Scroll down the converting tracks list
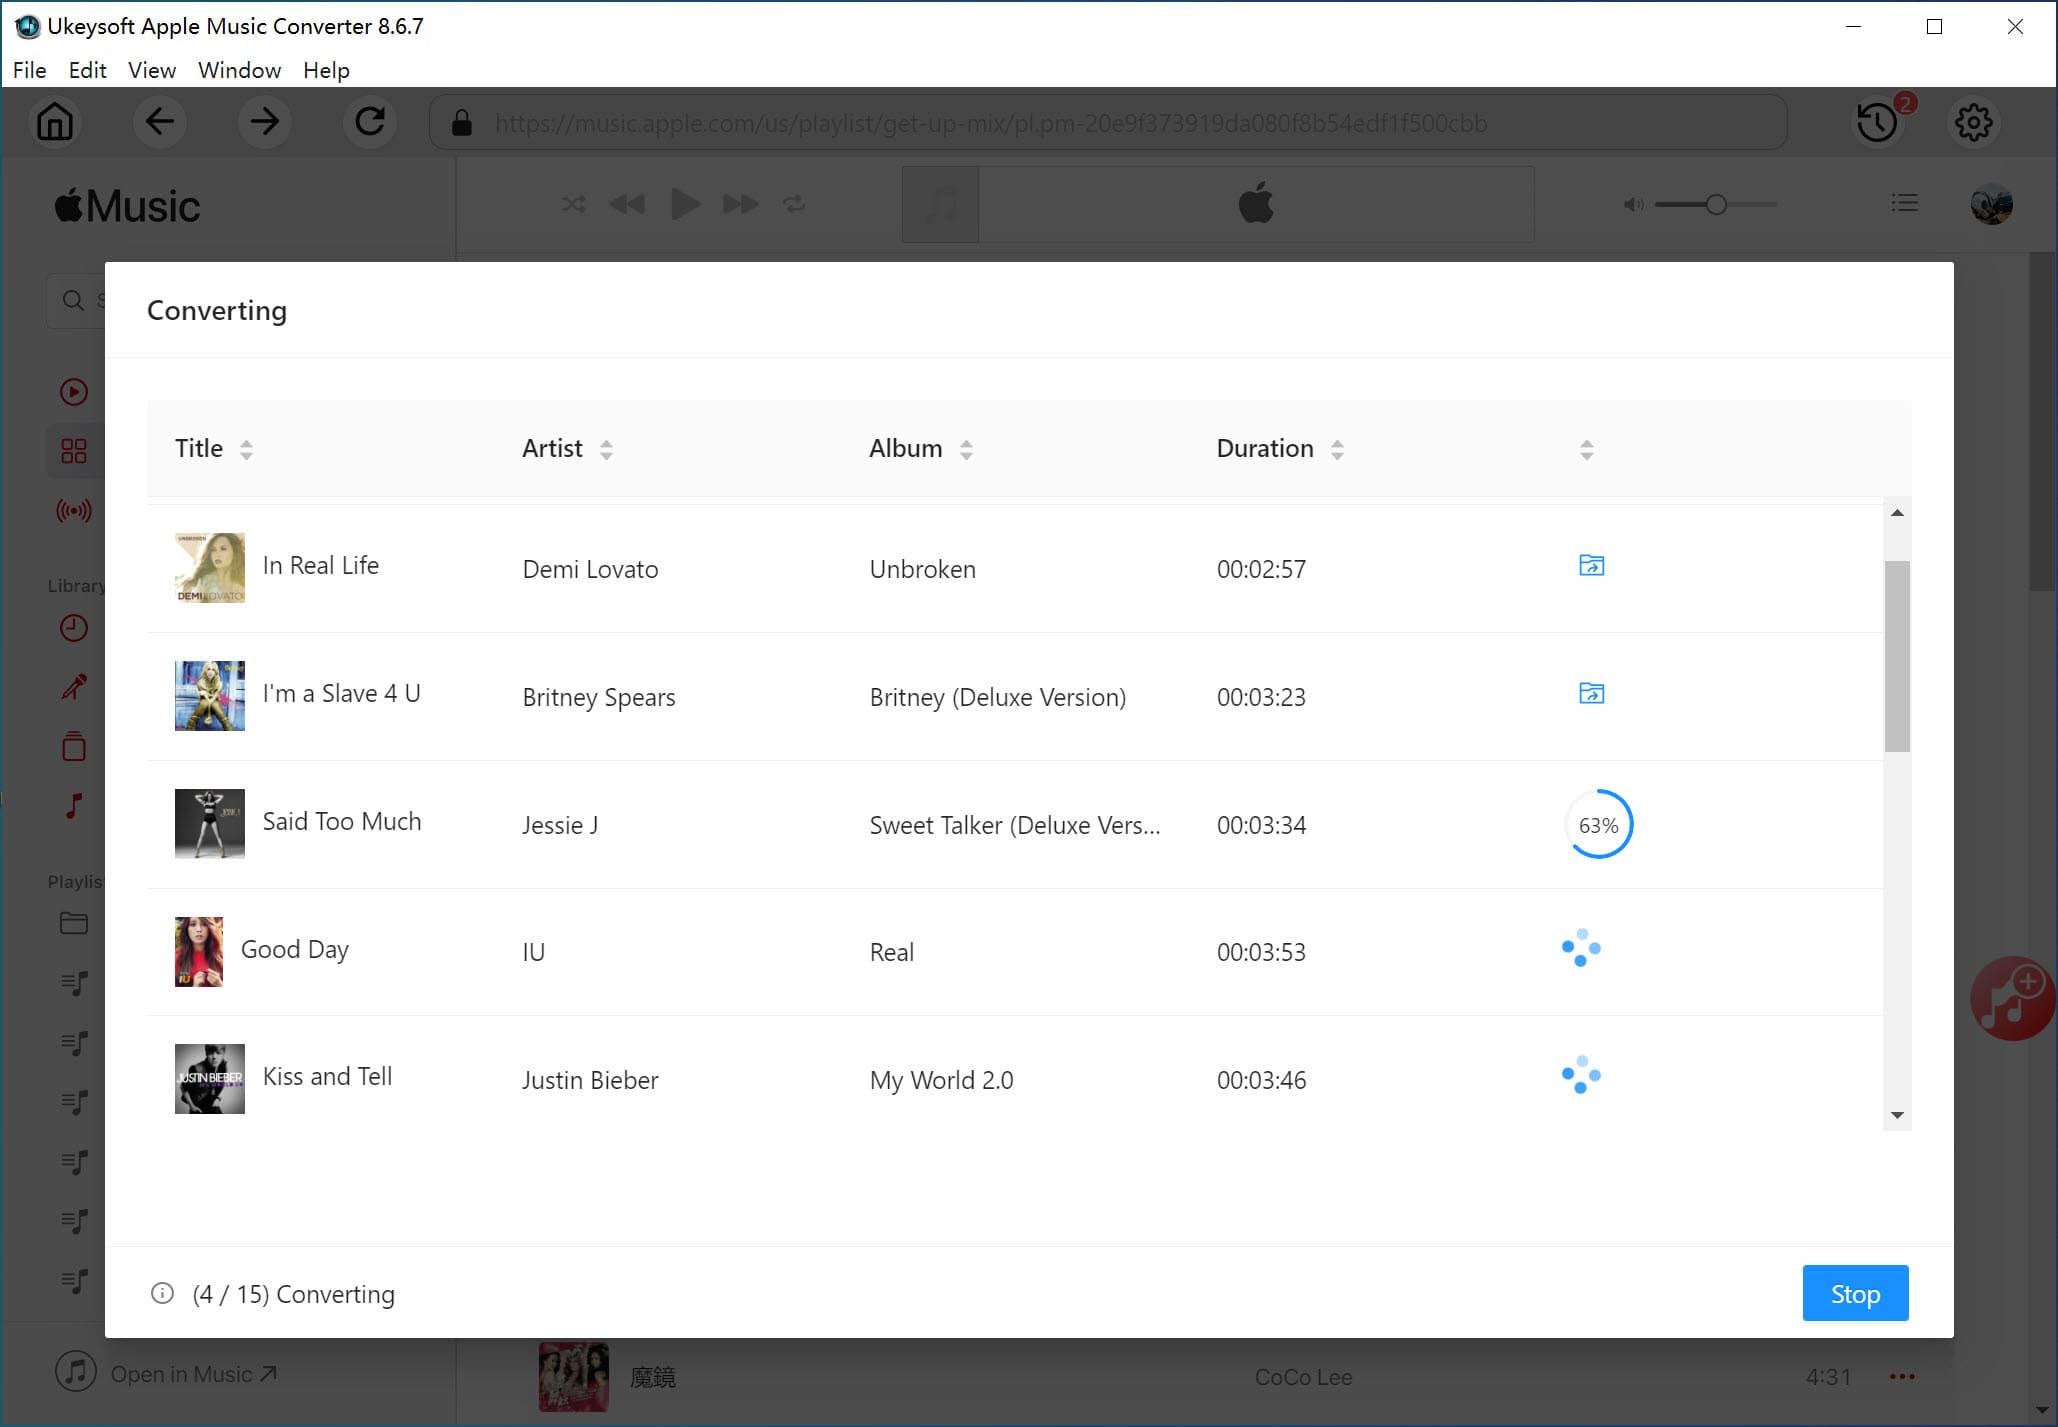2058x1427 pixels. click(1897, 1116)
